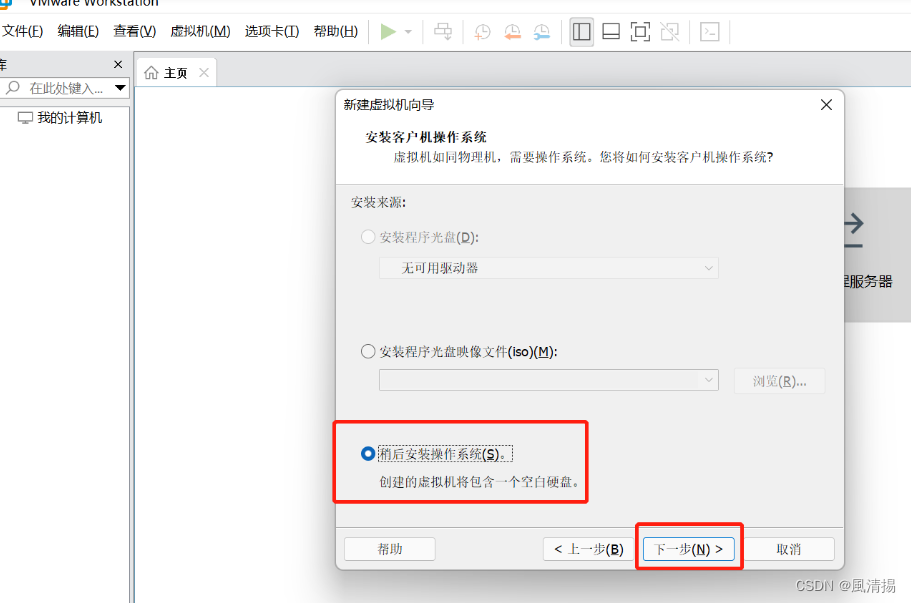Toggle the library sidebar view icon
Image resolution: width=911 pixels, height=603 pixels.
point(582,31)
